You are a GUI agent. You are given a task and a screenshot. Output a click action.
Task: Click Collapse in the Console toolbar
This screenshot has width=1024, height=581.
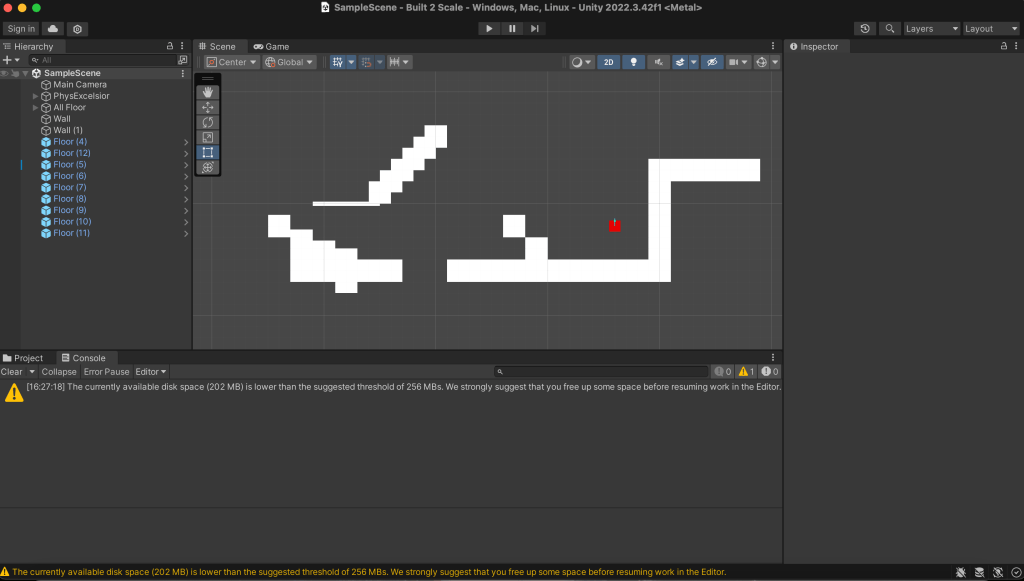(x=59, y=372)
